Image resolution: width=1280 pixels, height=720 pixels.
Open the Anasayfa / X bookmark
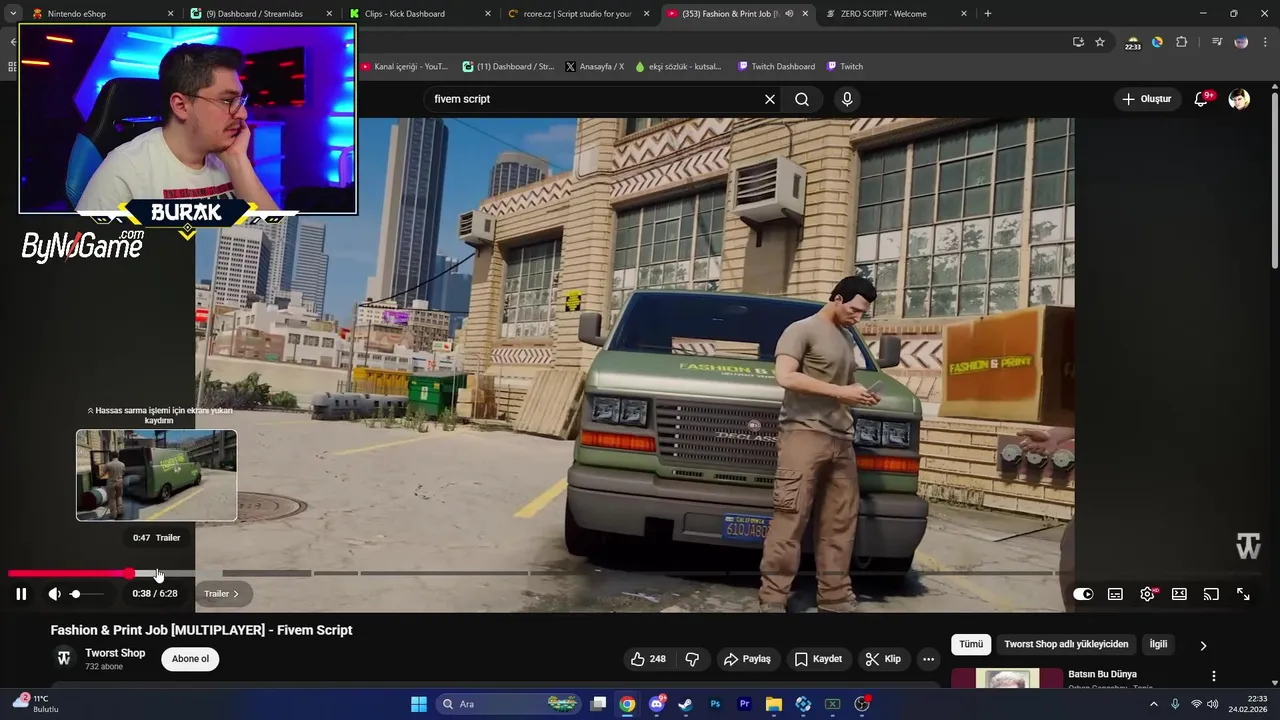pos(594,67)
